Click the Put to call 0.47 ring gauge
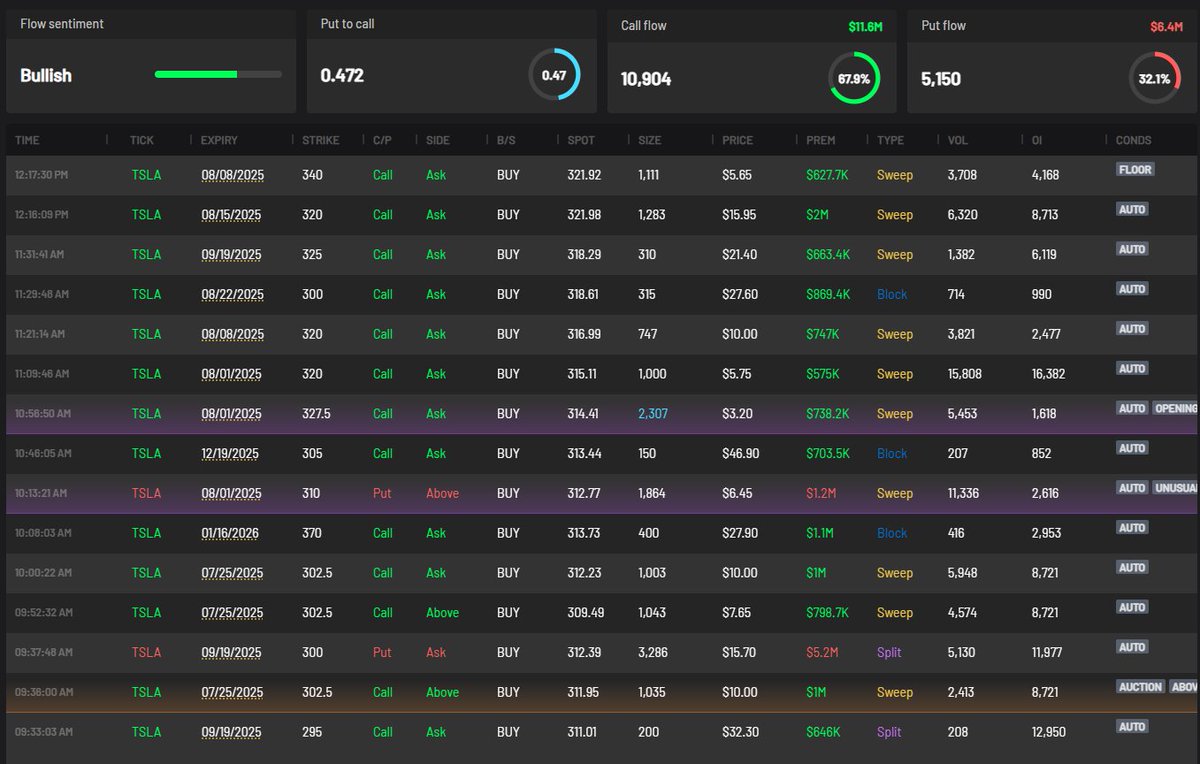1200x764 pixels. tap(554, 75)
